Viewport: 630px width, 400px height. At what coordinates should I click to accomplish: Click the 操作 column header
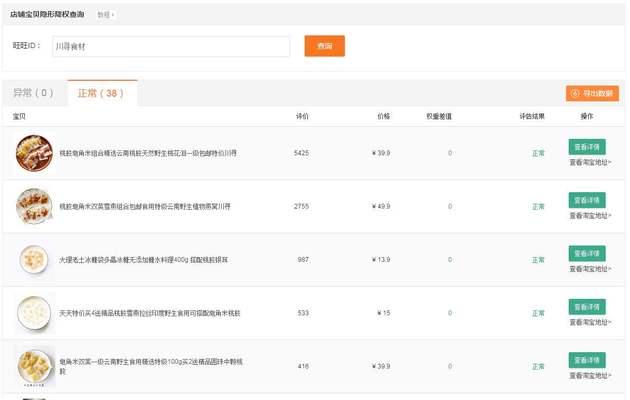coord(587,116)
